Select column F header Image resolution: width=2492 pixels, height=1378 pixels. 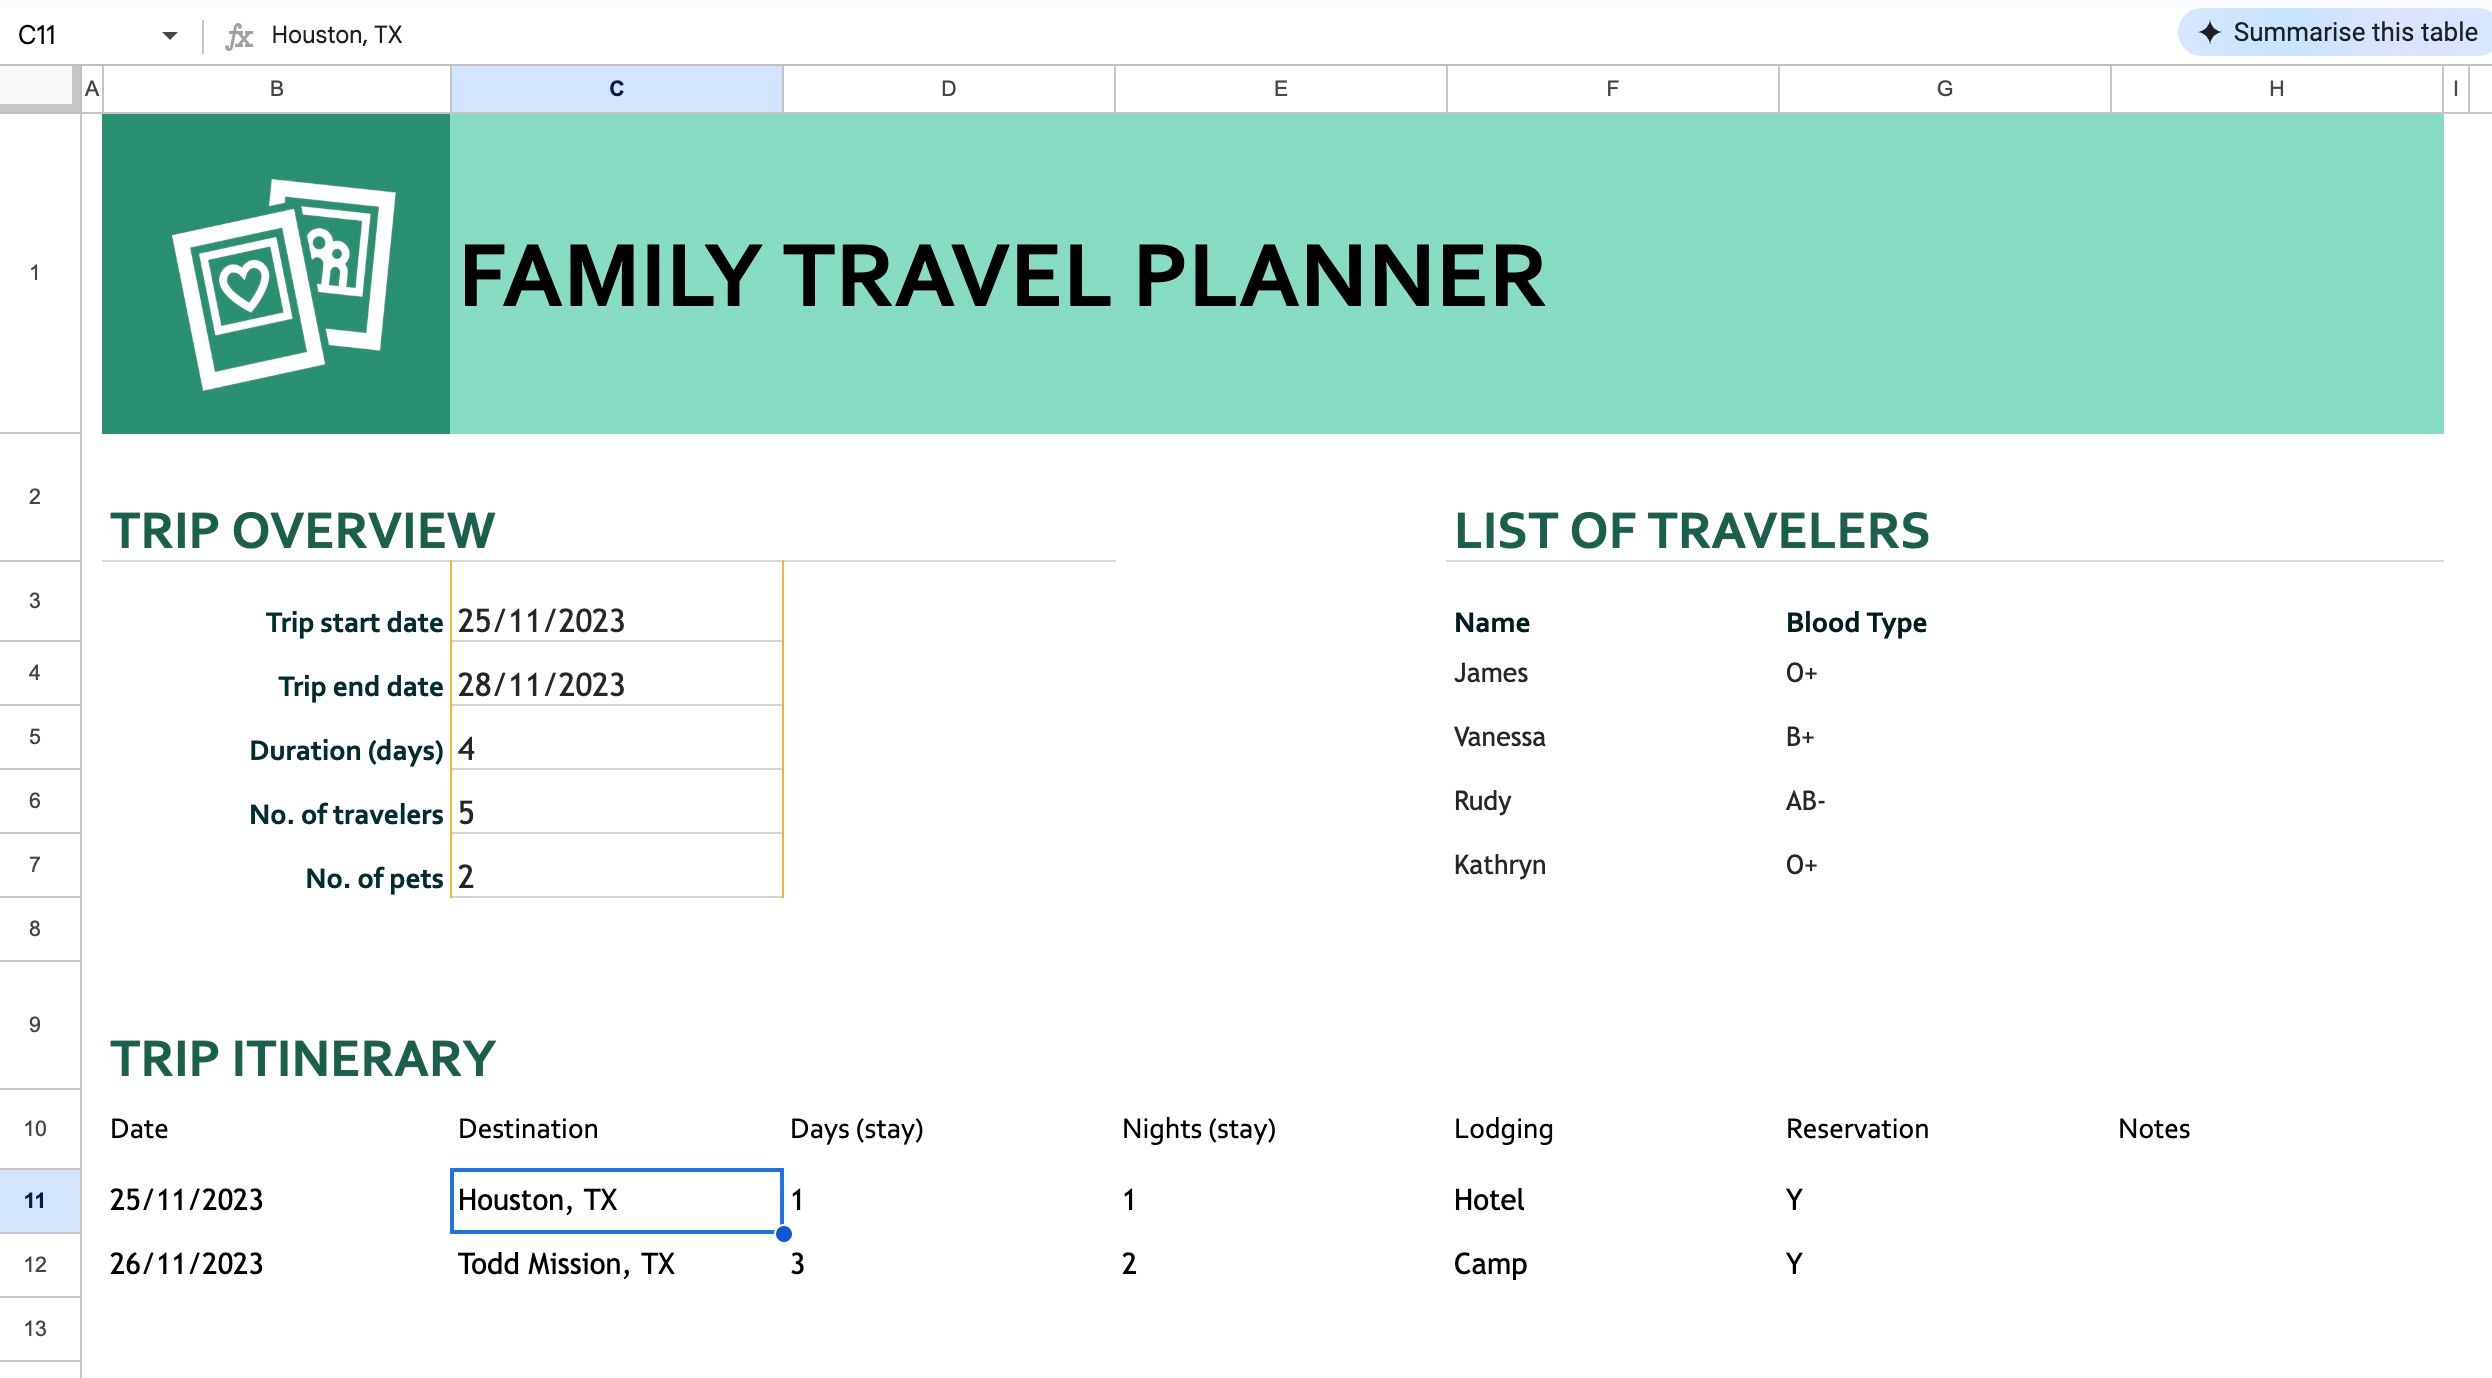tap(1613, 89)
